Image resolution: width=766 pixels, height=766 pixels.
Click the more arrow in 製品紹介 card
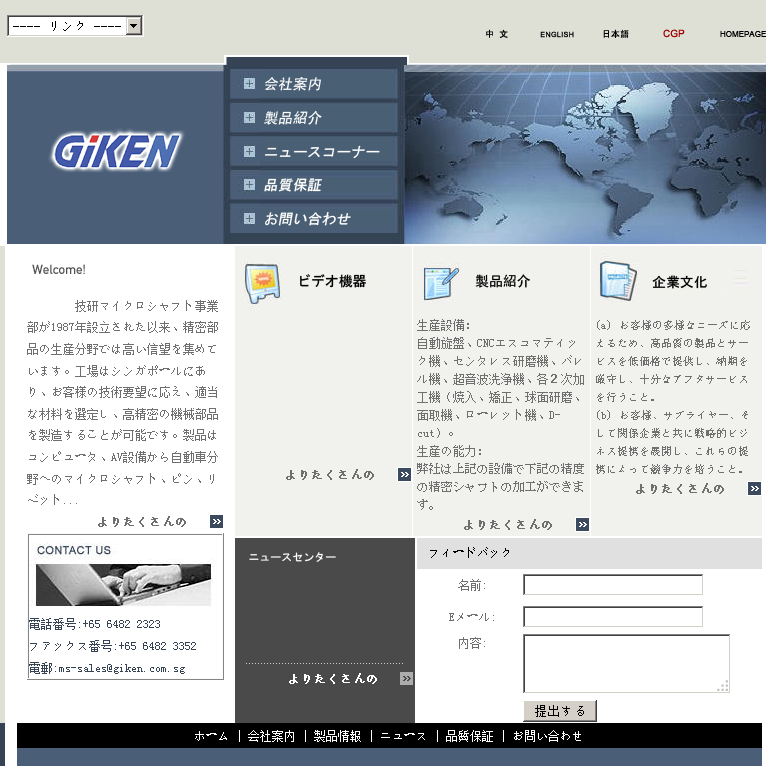[582, 525]
